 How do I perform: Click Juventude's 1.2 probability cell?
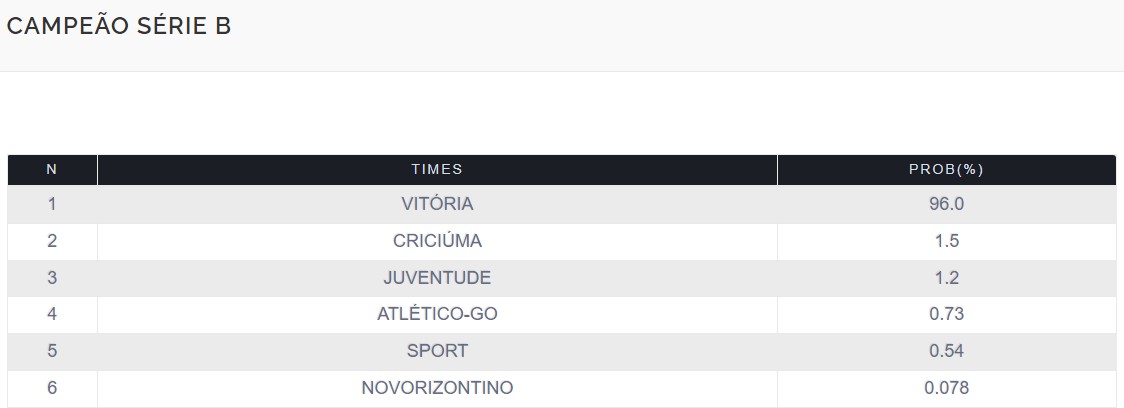click(x=946, y=278)
